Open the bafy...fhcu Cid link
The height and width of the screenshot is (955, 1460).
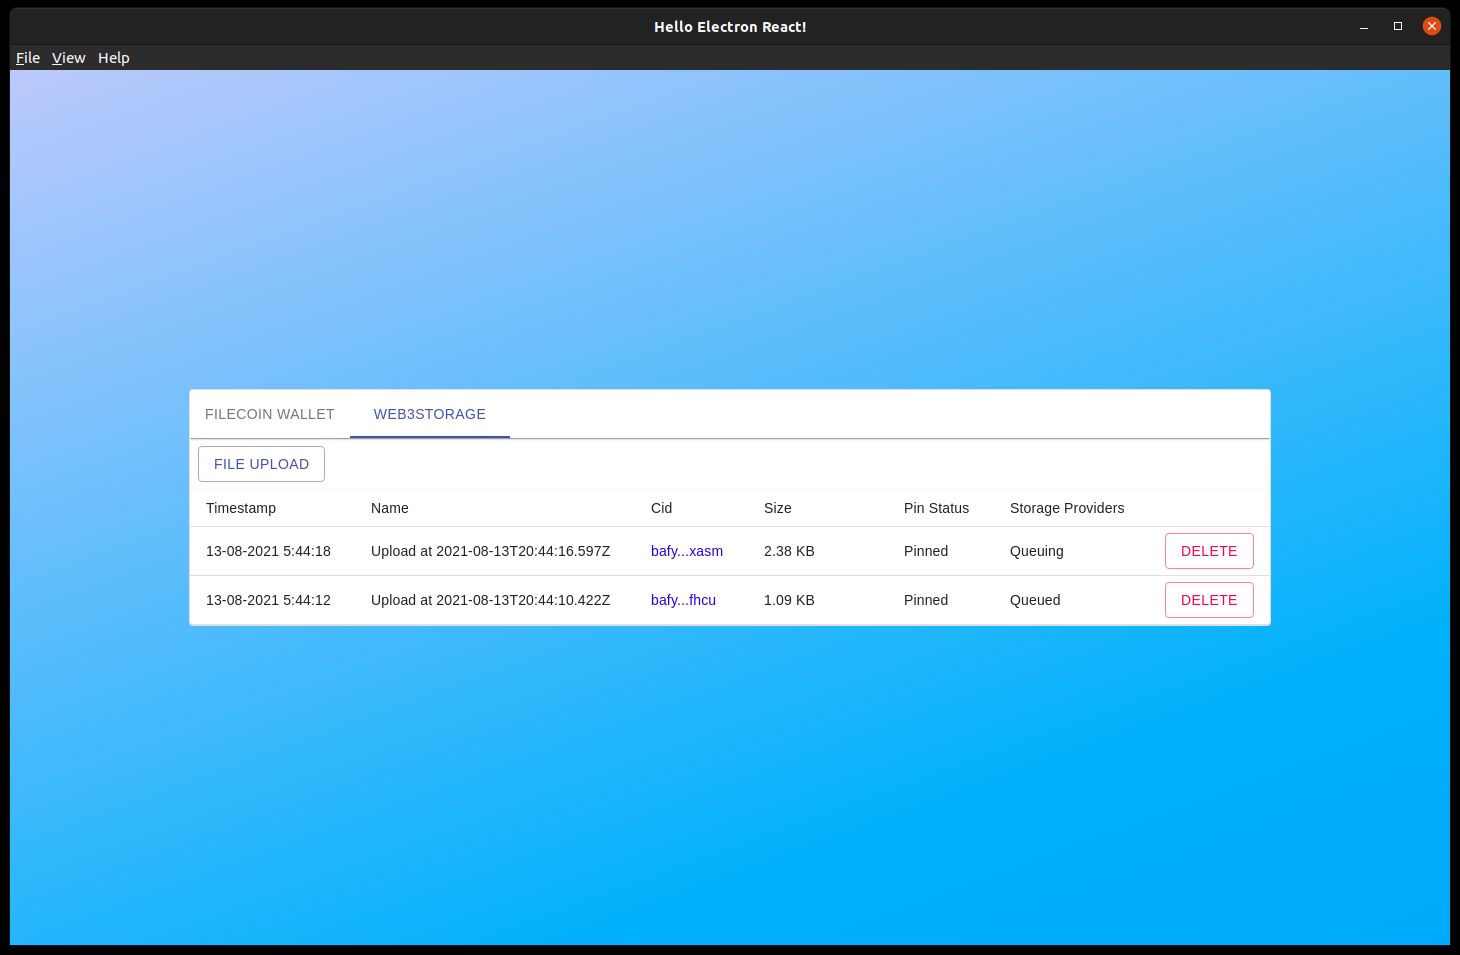pos(683,600)
